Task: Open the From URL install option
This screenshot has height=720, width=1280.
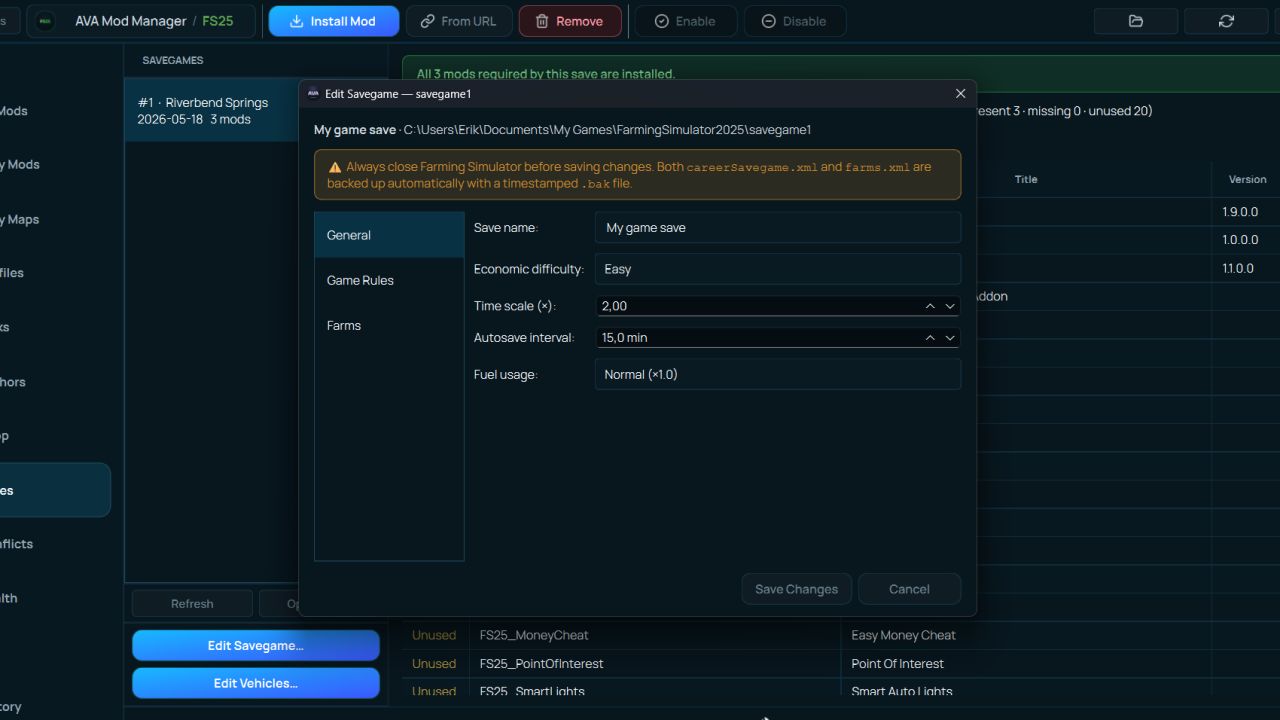Action: click(x=459, y=21)
